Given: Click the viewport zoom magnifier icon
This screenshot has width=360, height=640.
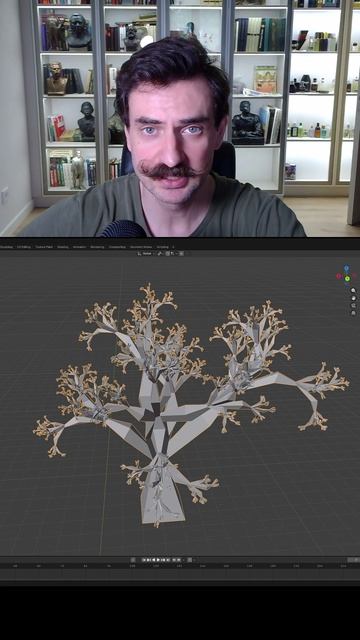Looking at the screenshot, I should coord(353,290).
